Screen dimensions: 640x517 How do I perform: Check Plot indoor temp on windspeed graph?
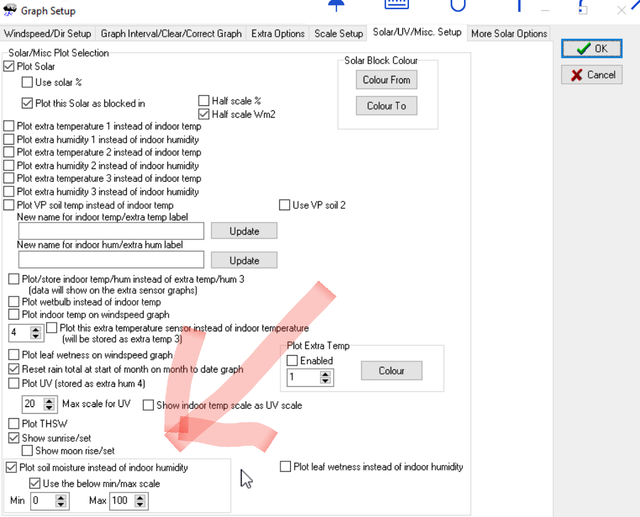13,315
